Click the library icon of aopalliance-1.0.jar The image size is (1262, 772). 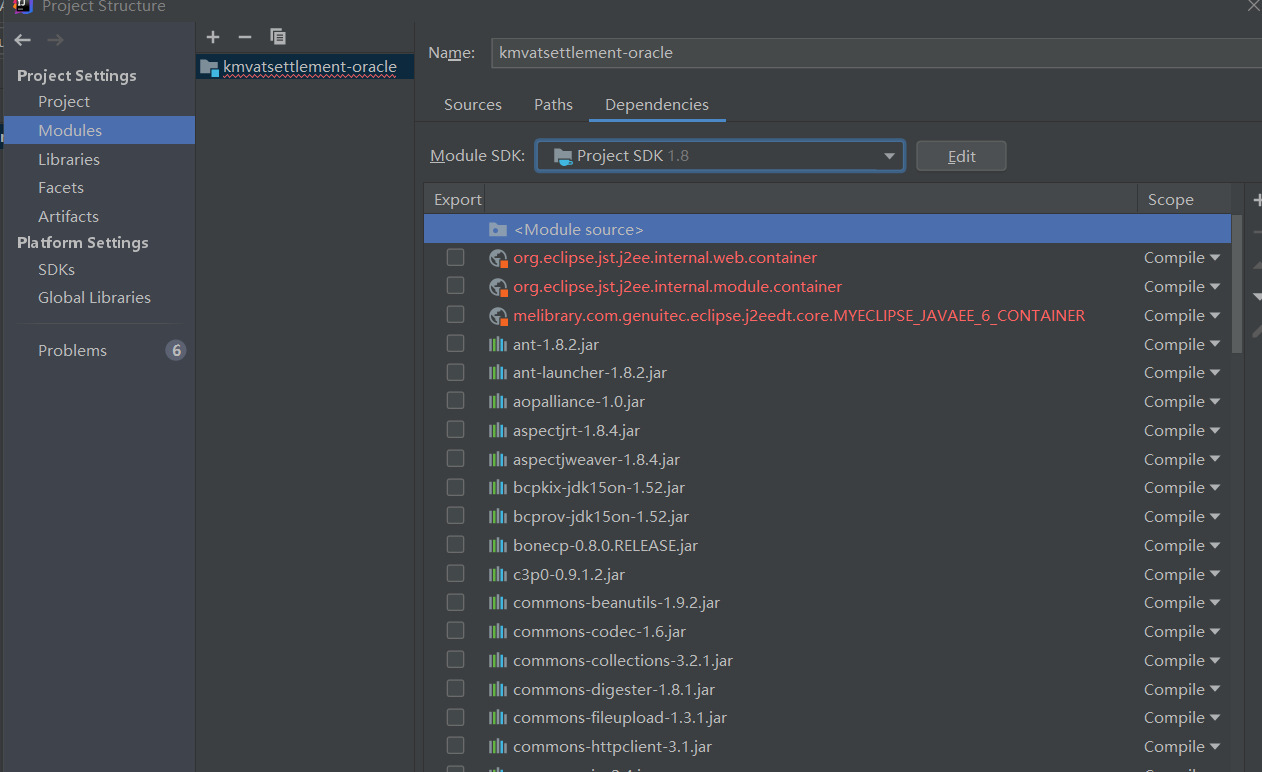pos(498,401)
